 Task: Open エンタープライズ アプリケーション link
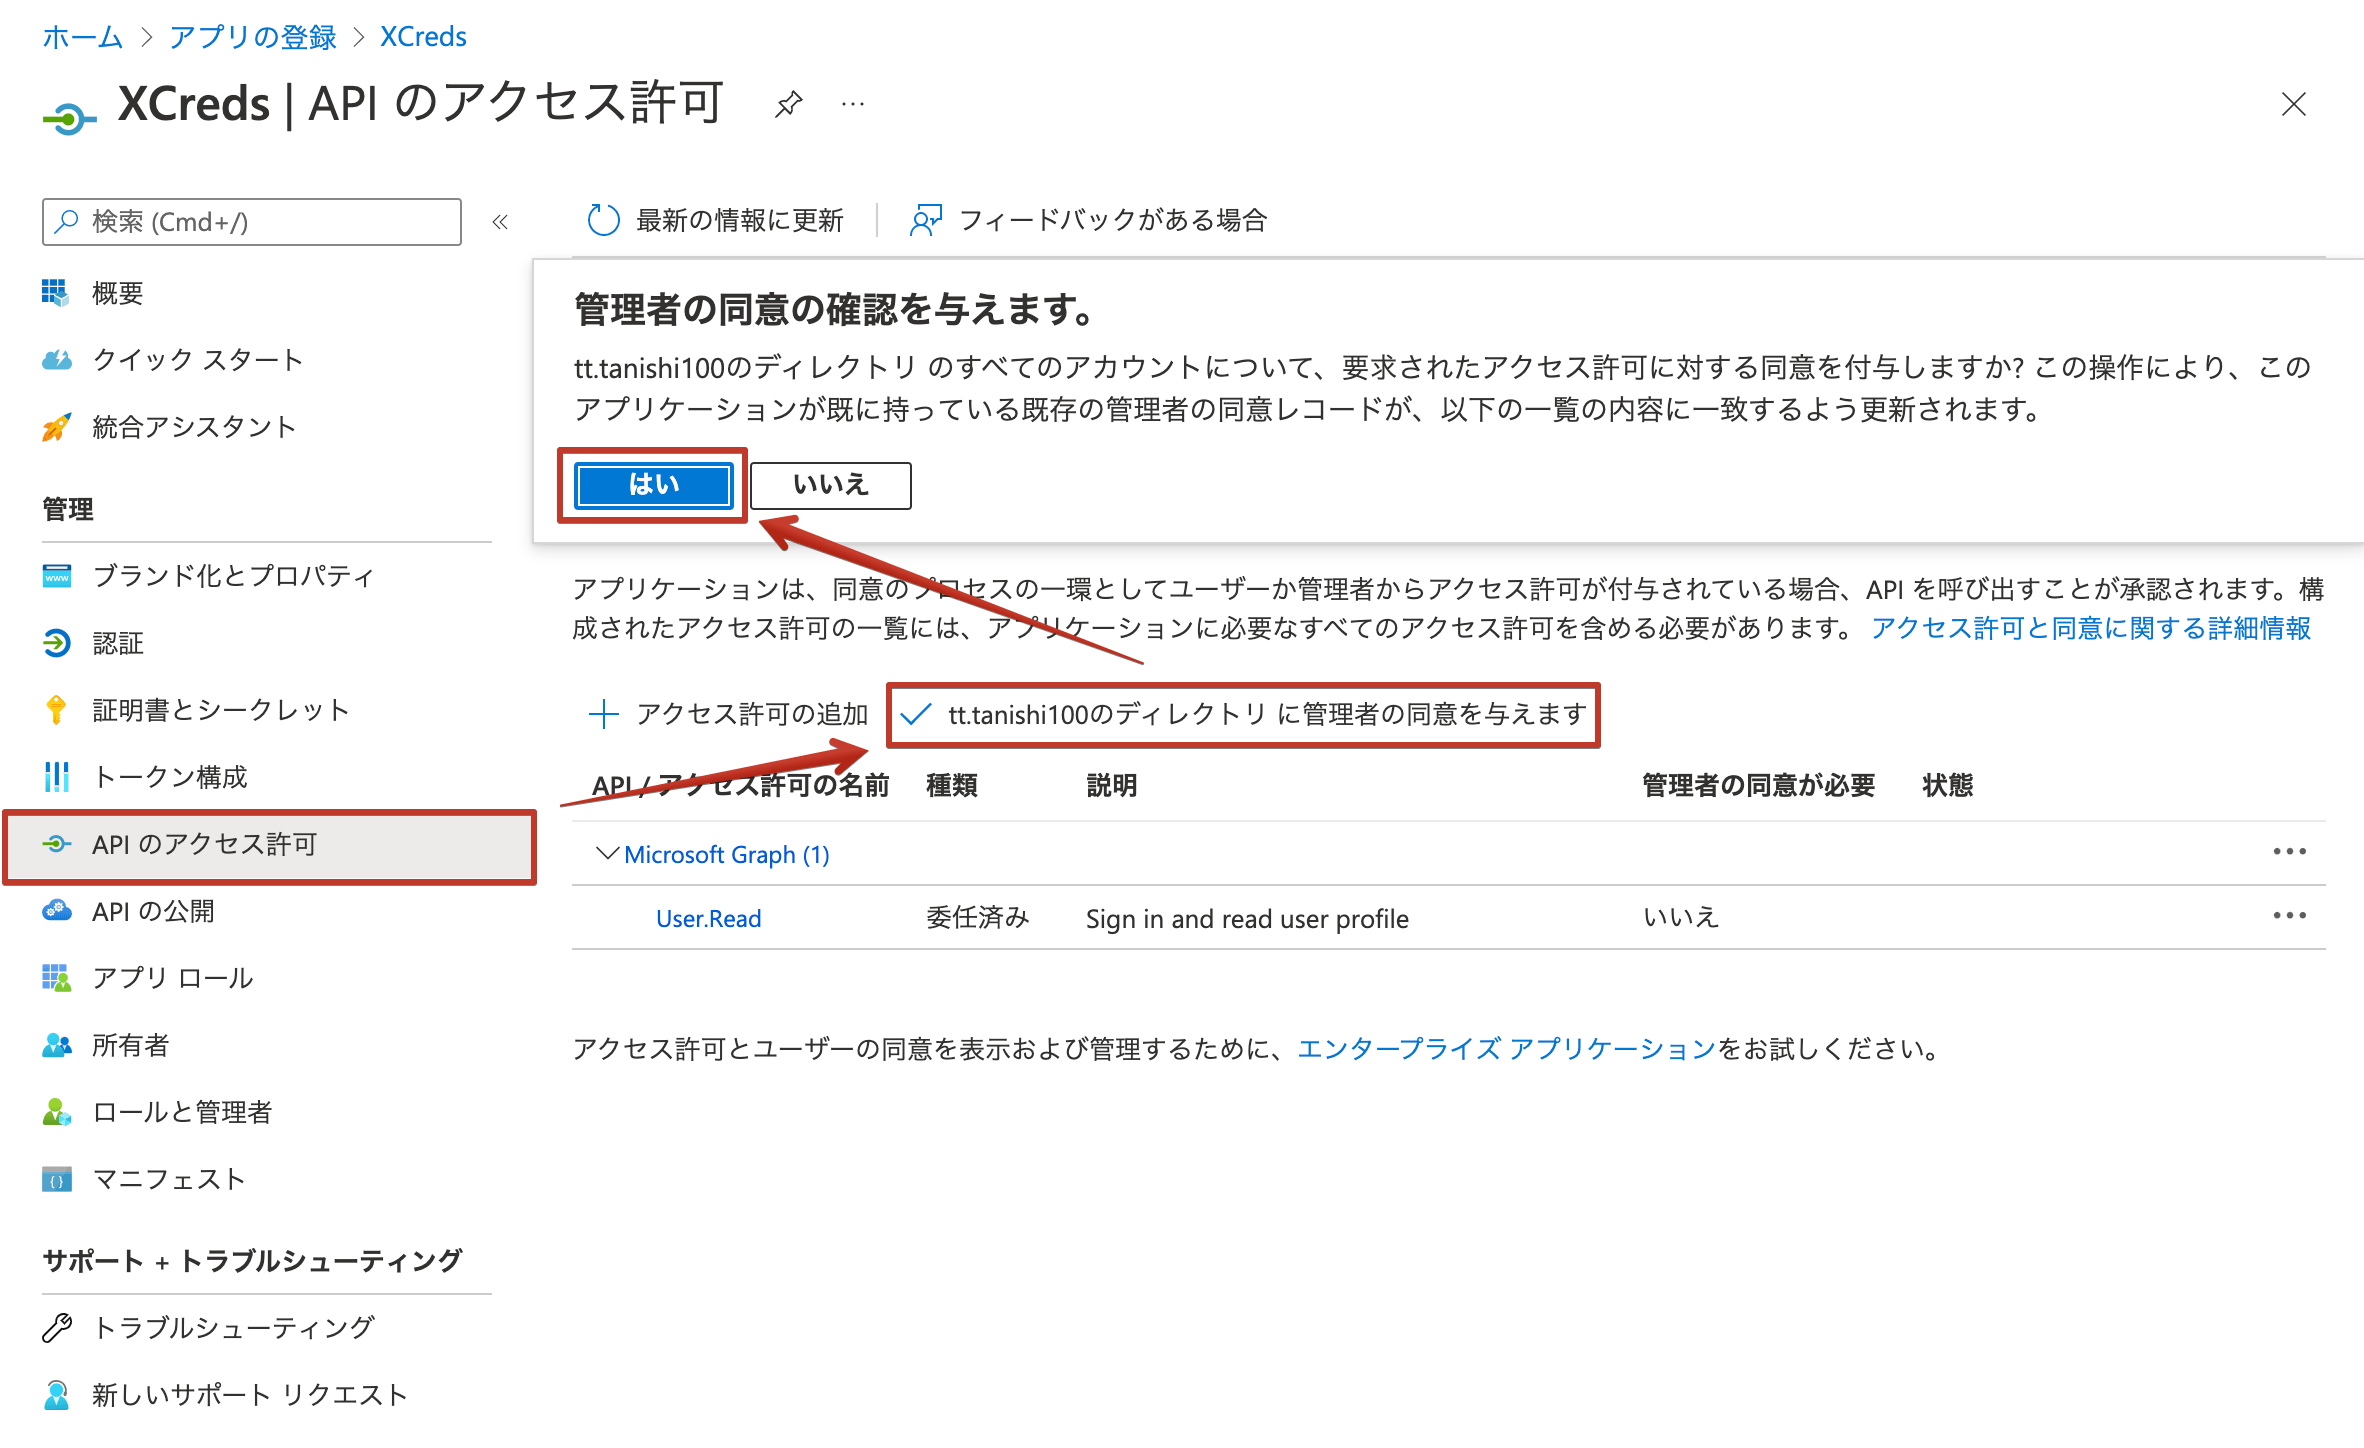point(1507,1049)
